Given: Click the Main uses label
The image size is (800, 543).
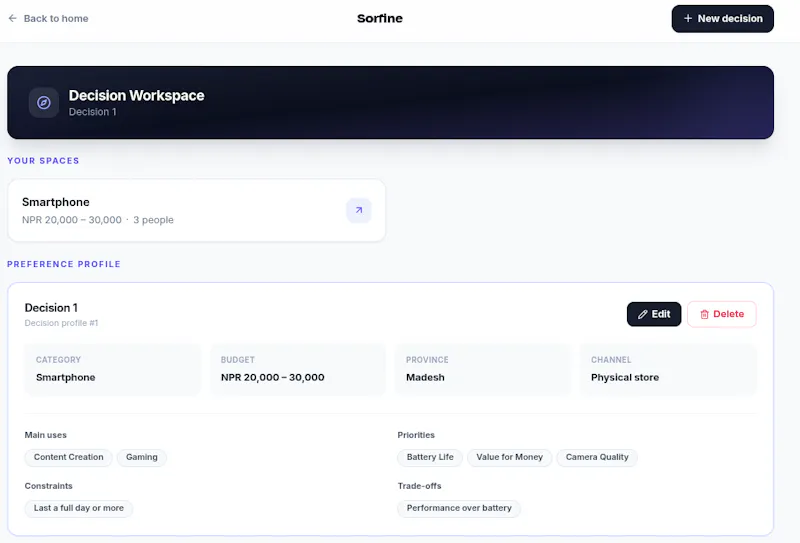Looking at the screenshot, I should click(x=45, y=435).
